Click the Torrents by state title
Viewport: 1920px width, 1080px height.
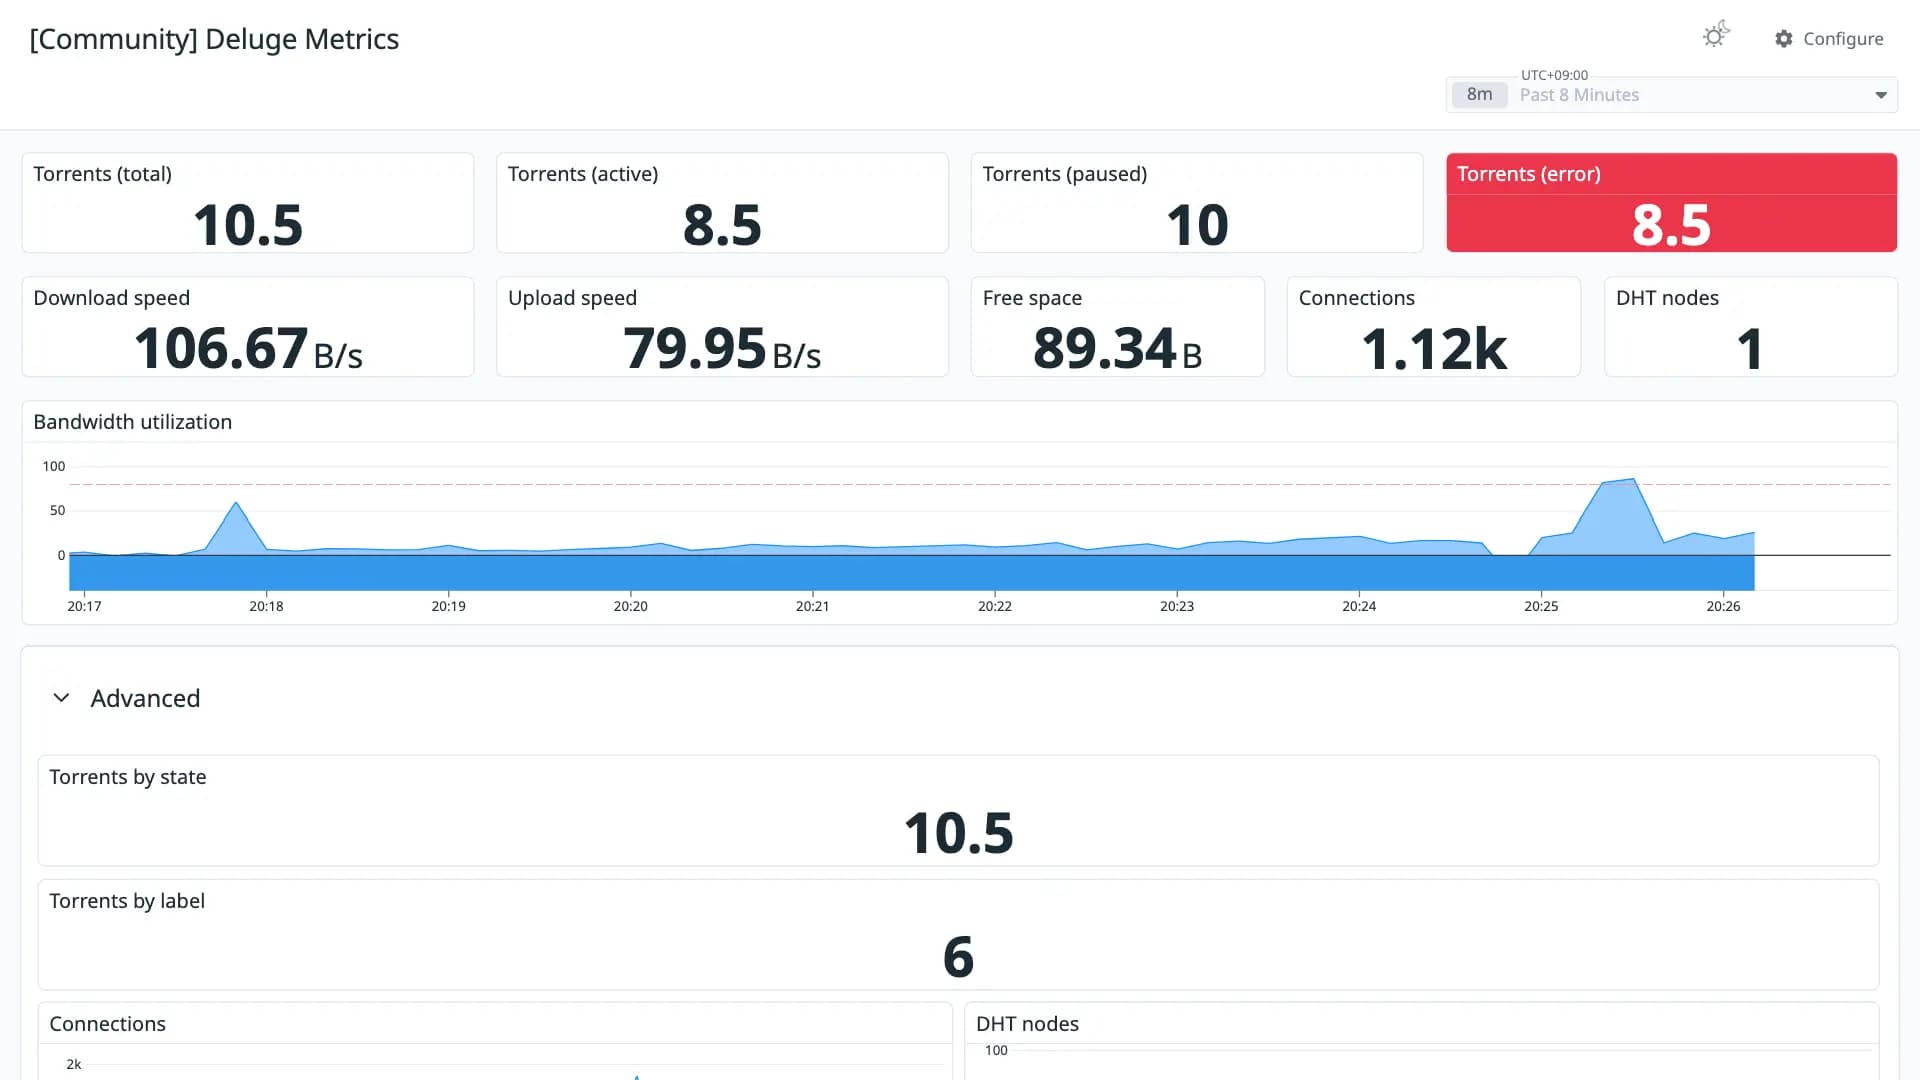coord(128,777)
